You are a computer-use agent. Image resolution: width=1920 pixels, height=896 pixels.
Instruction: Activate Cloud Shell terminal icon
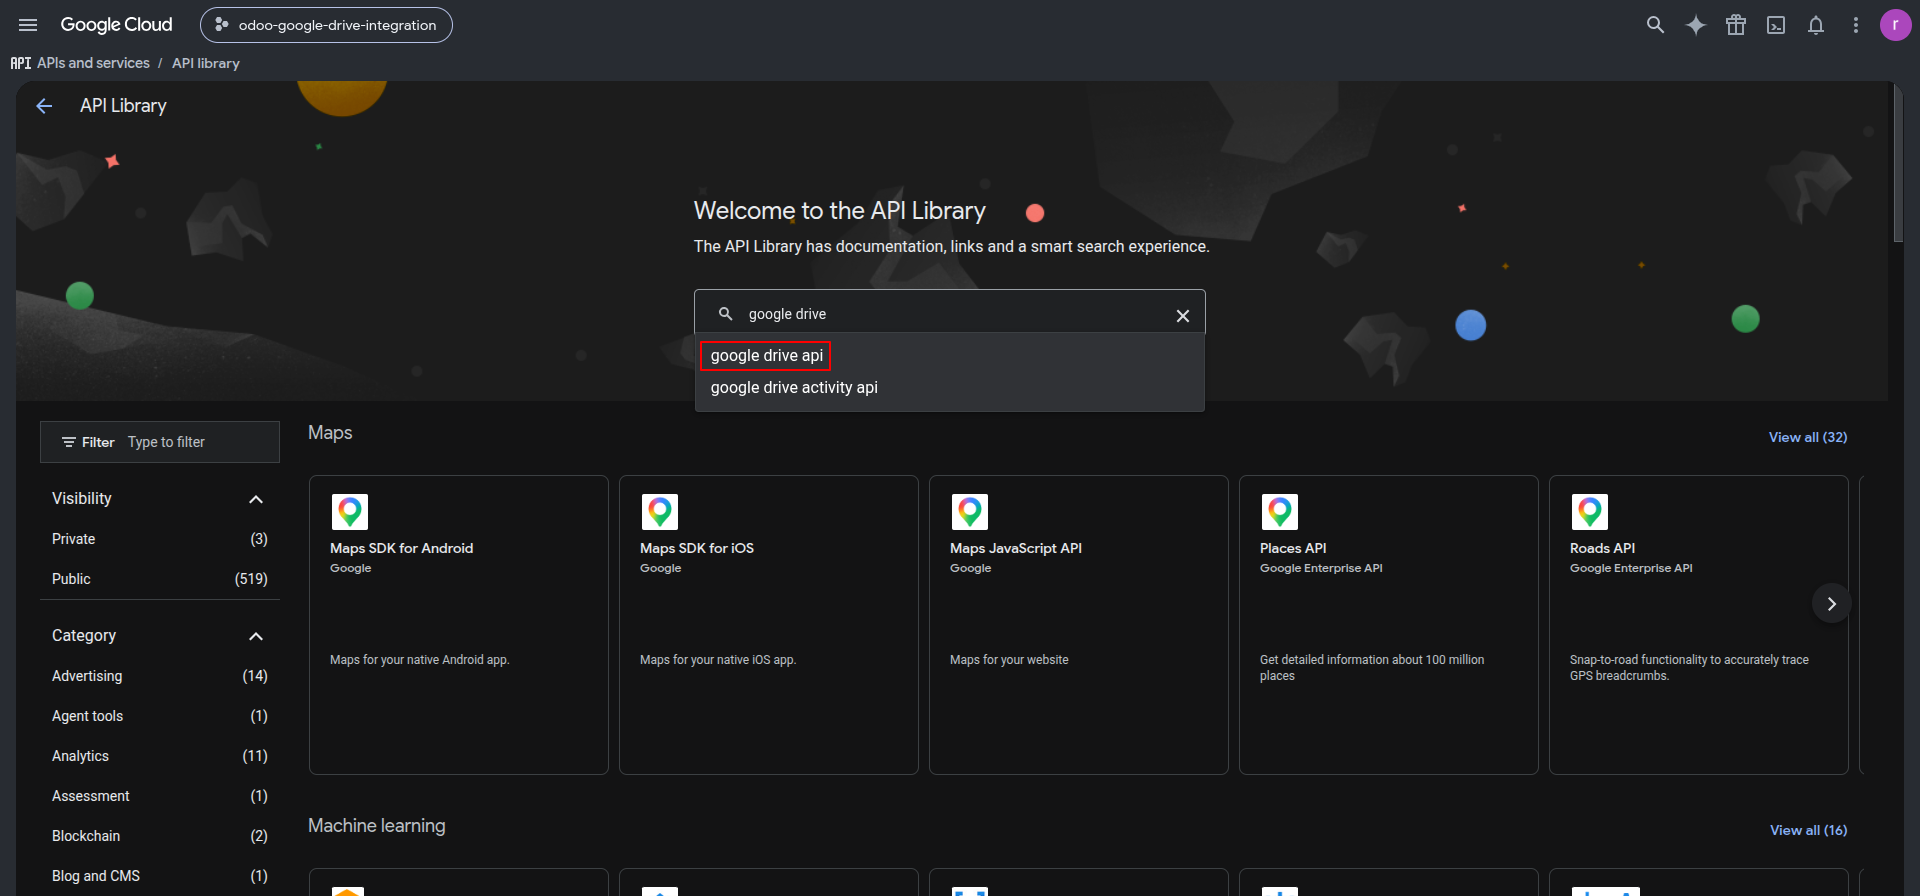pos(1776,25)
